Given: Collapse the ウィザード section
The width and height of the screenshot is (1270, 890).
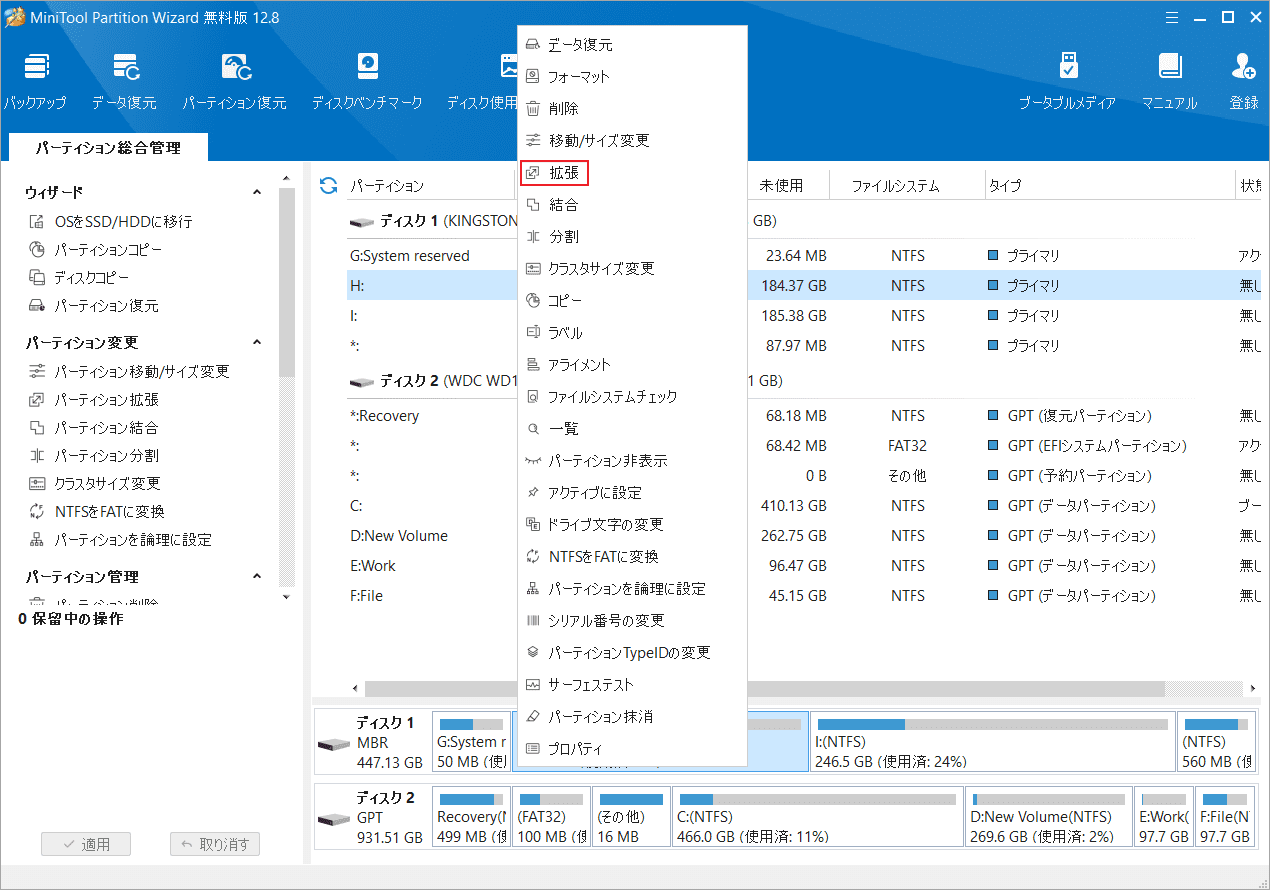Looking at the screenshot, I should (257, 192).
